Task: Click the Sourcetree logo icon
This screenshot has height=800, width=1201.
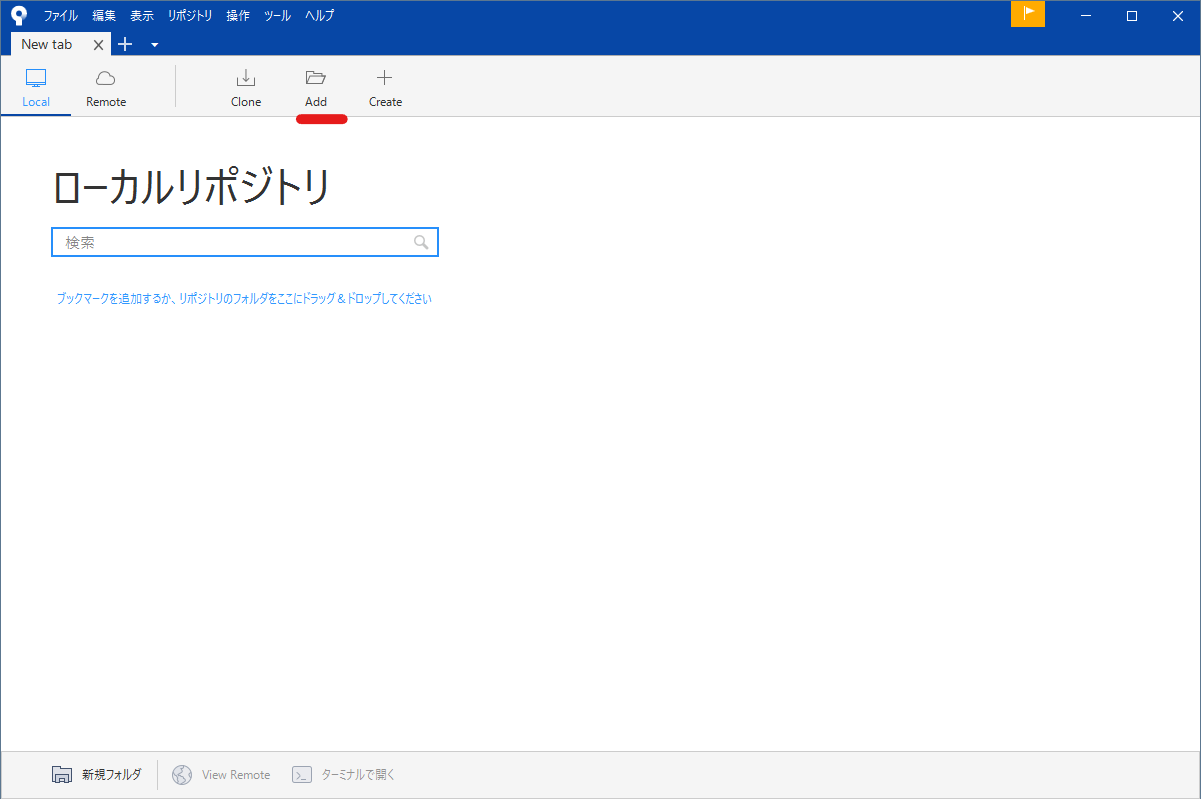Action: 19,15
